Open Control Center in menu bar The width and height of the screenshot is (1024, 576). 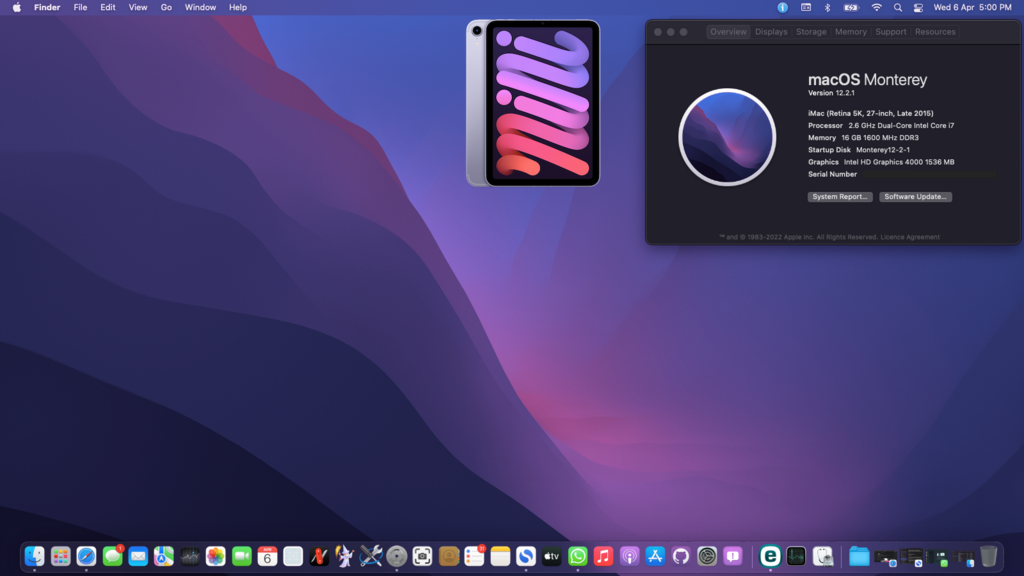click(x=918, y=7)
